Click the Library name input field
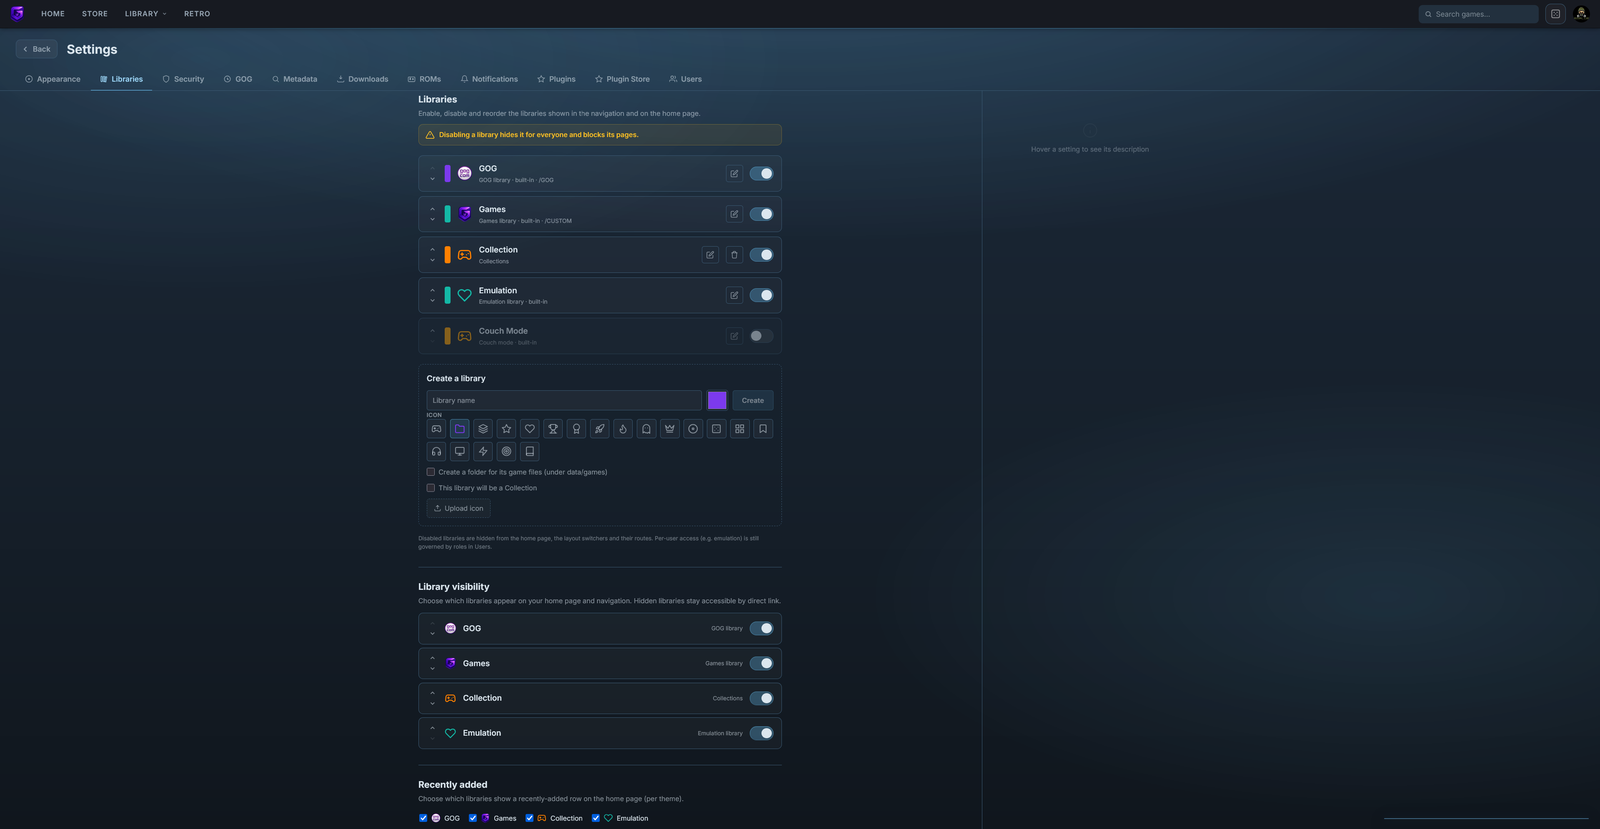The image size is (1600, 829). tap(564, 400)
